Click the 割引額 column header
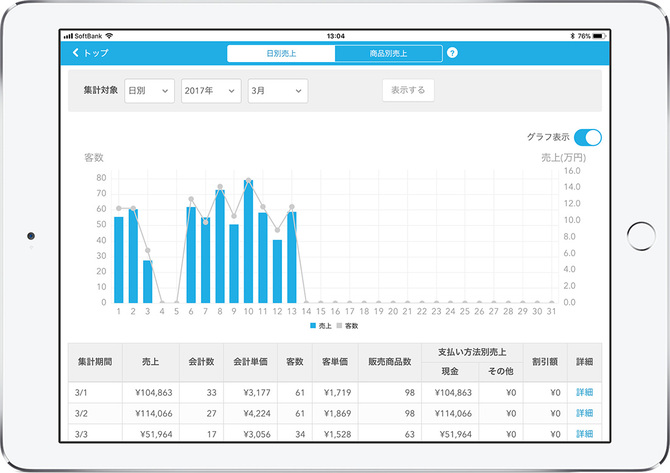This screenshot has width=670, height=473. pyautogui.click(x=545, y=362)
